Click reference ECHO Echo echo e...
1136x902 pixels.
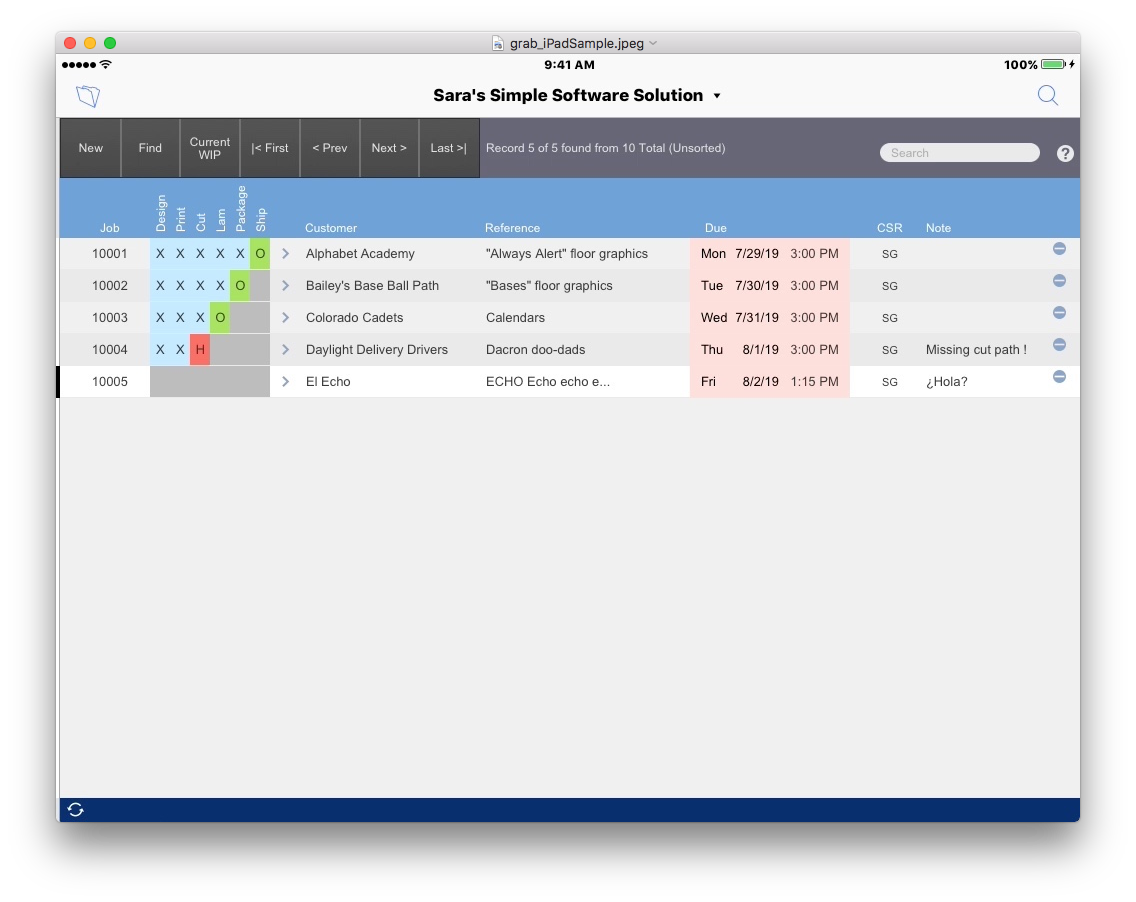[548, 381]
